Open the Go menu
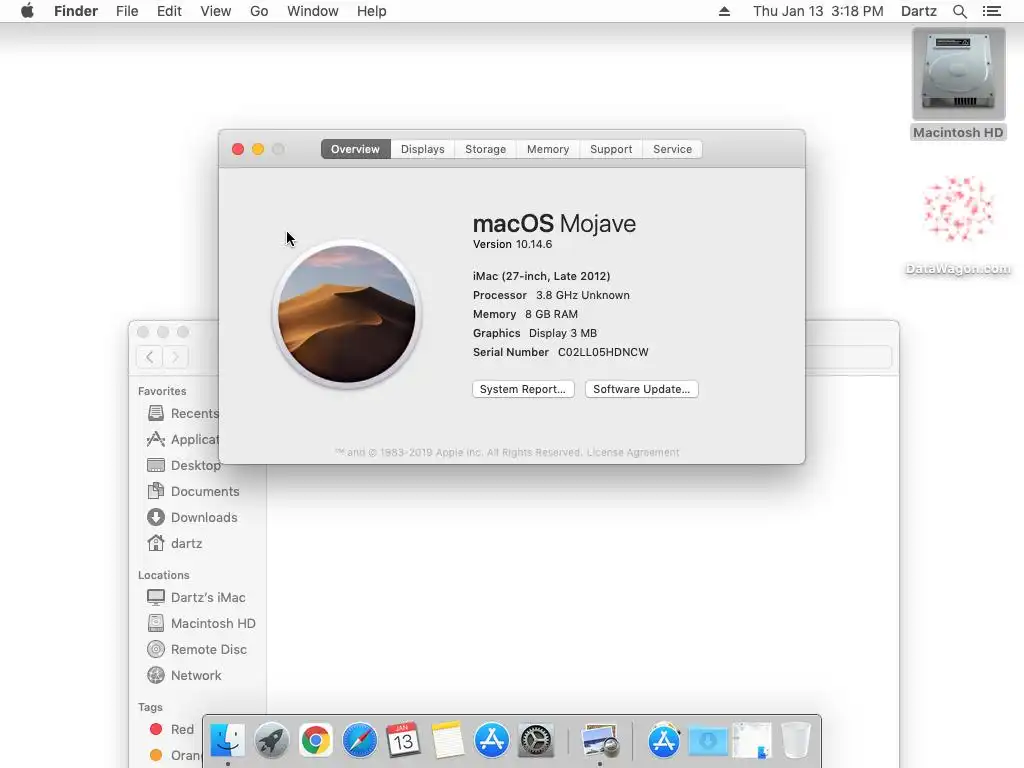 coord(259,11)
